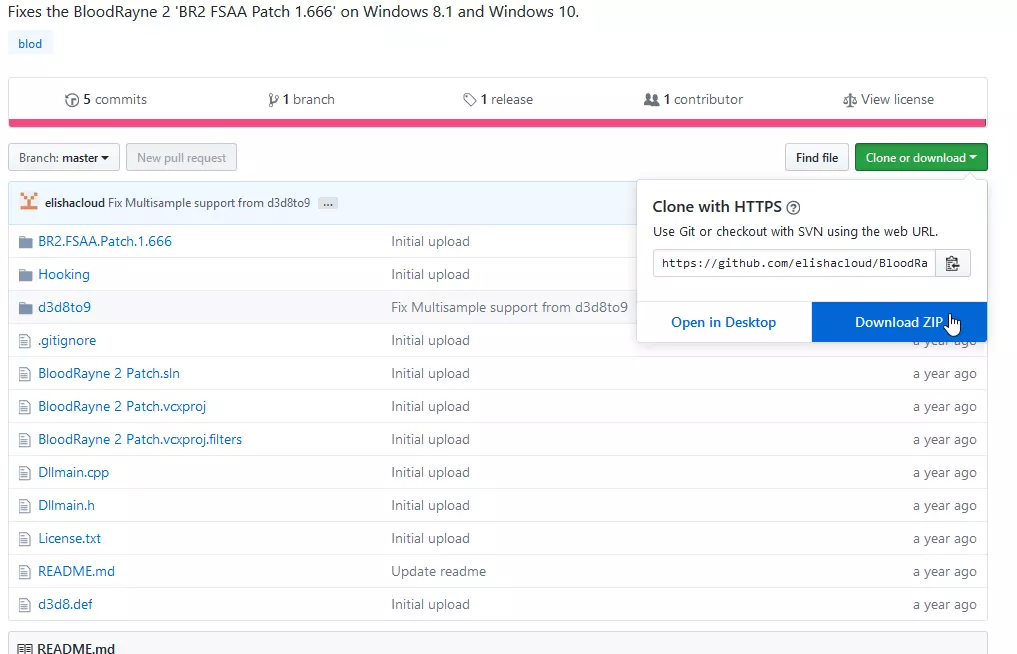Screen dimensions: 1017x654
Task: Open the License.txt file
Action: [x=69, y=539]
